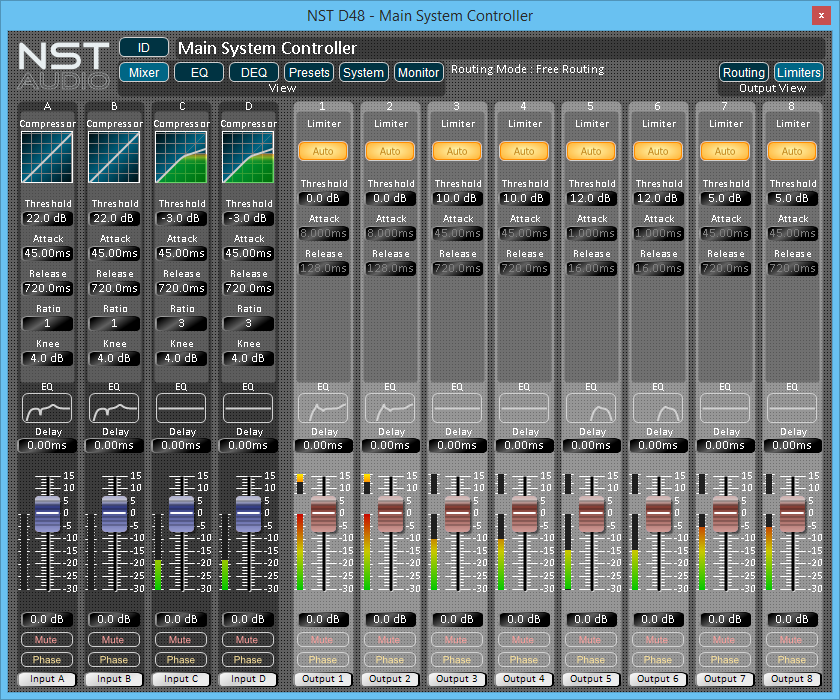Switch to the DEQ view
The height and width of the screenshot is (700, 840).
pos(253,72)
